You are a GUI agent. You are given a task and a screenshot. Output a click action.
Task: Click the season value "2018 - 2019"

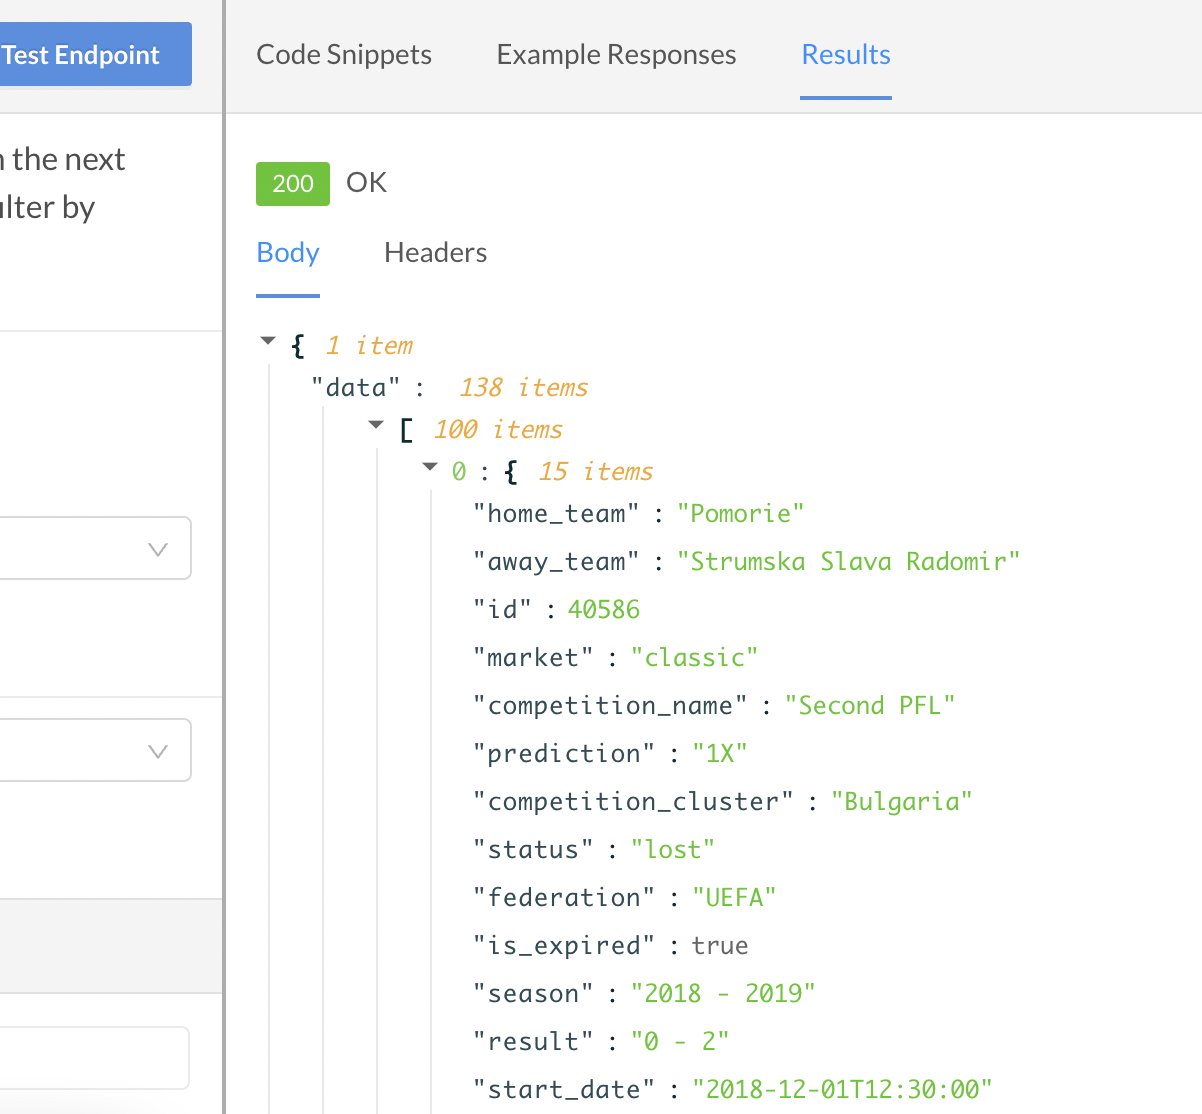724,994
